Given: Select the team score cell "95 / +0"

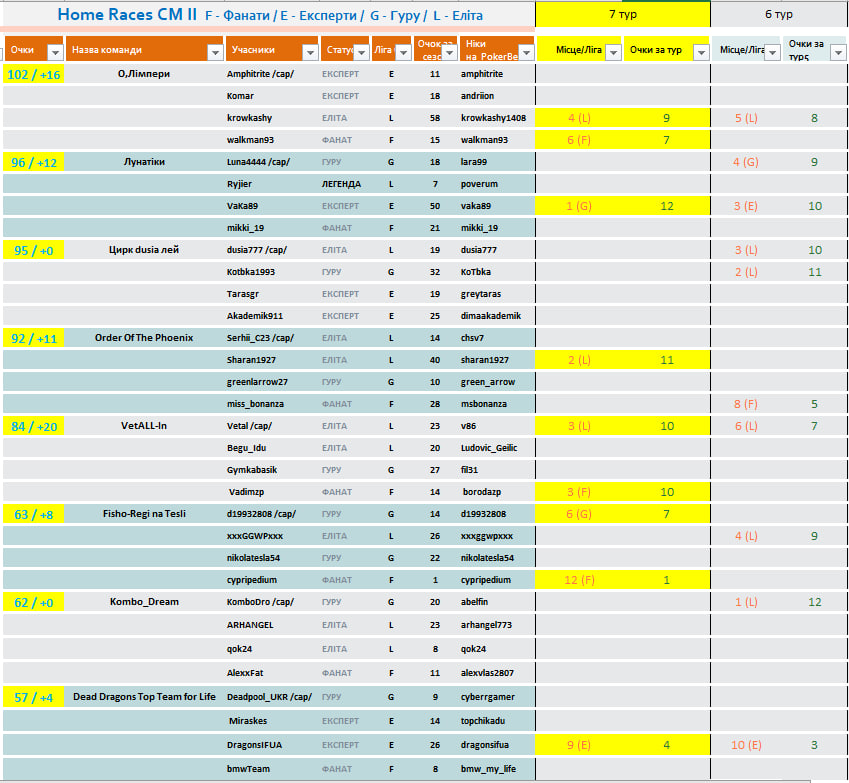Looking at the screenshot, I should coord(34,250).
